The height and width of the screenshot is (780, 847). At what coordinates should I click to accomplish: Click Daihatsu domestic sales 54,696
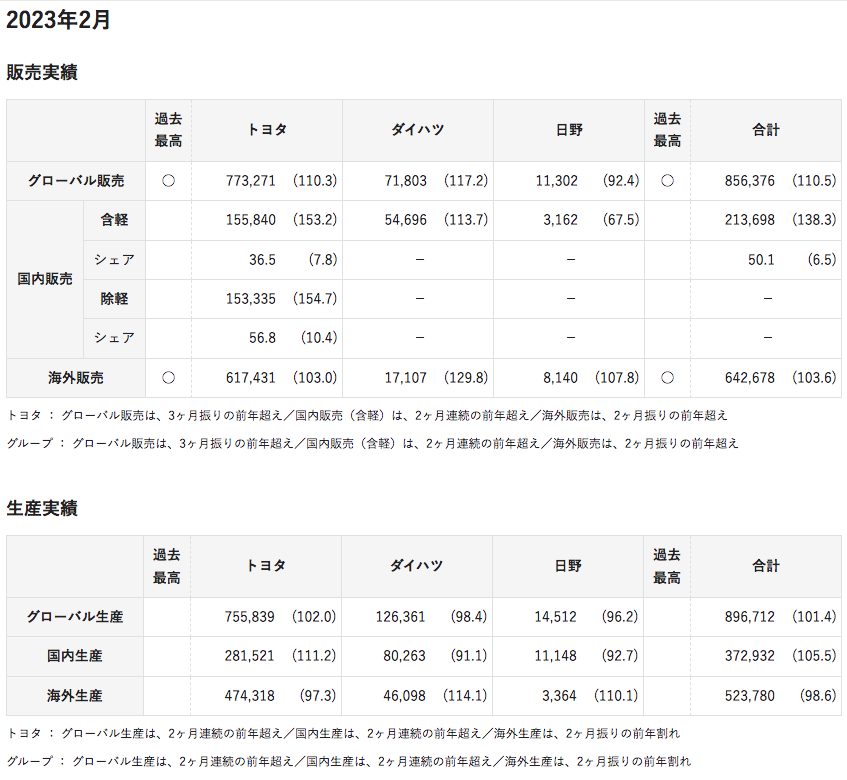coord(406,220)
